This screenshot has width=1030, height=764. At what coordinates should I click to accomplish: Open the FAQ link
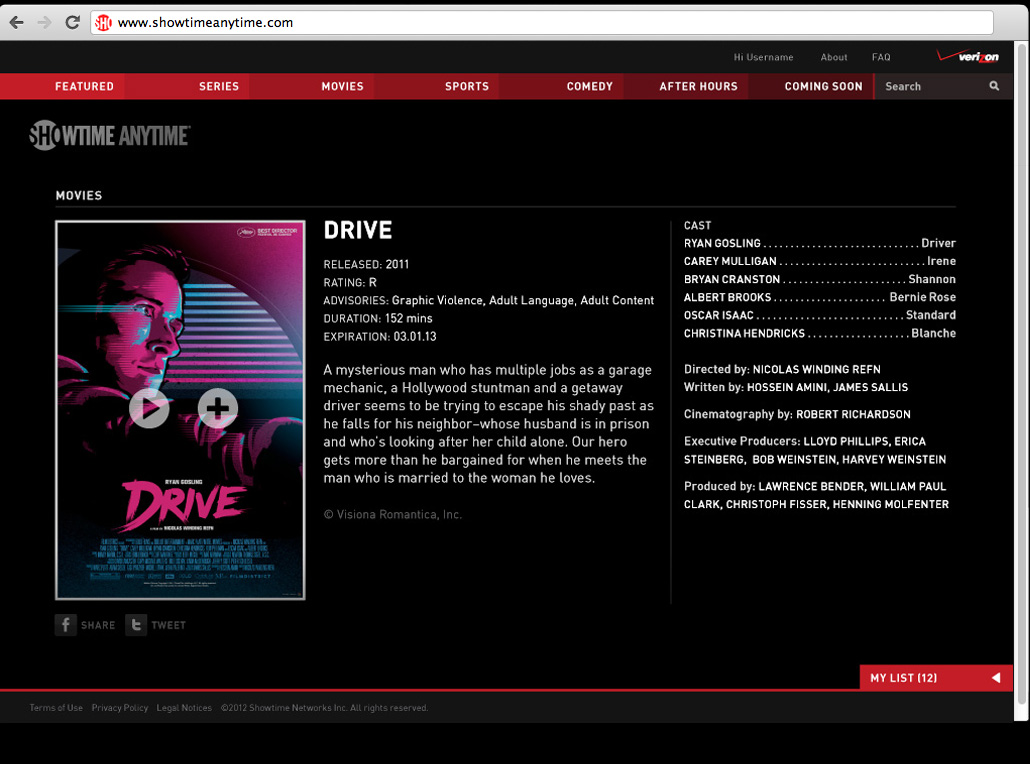click(x=881, y=57)
